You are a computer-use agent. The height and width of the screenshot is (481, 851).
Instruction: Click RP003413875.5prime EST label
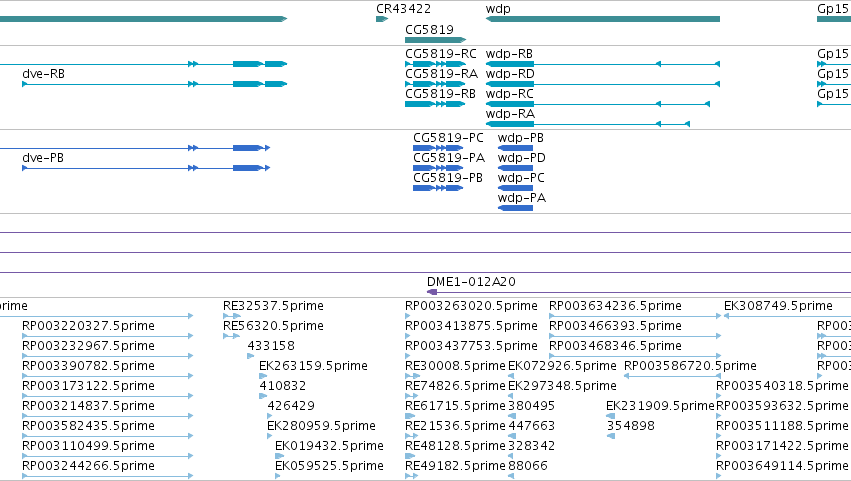click(471, 326)
